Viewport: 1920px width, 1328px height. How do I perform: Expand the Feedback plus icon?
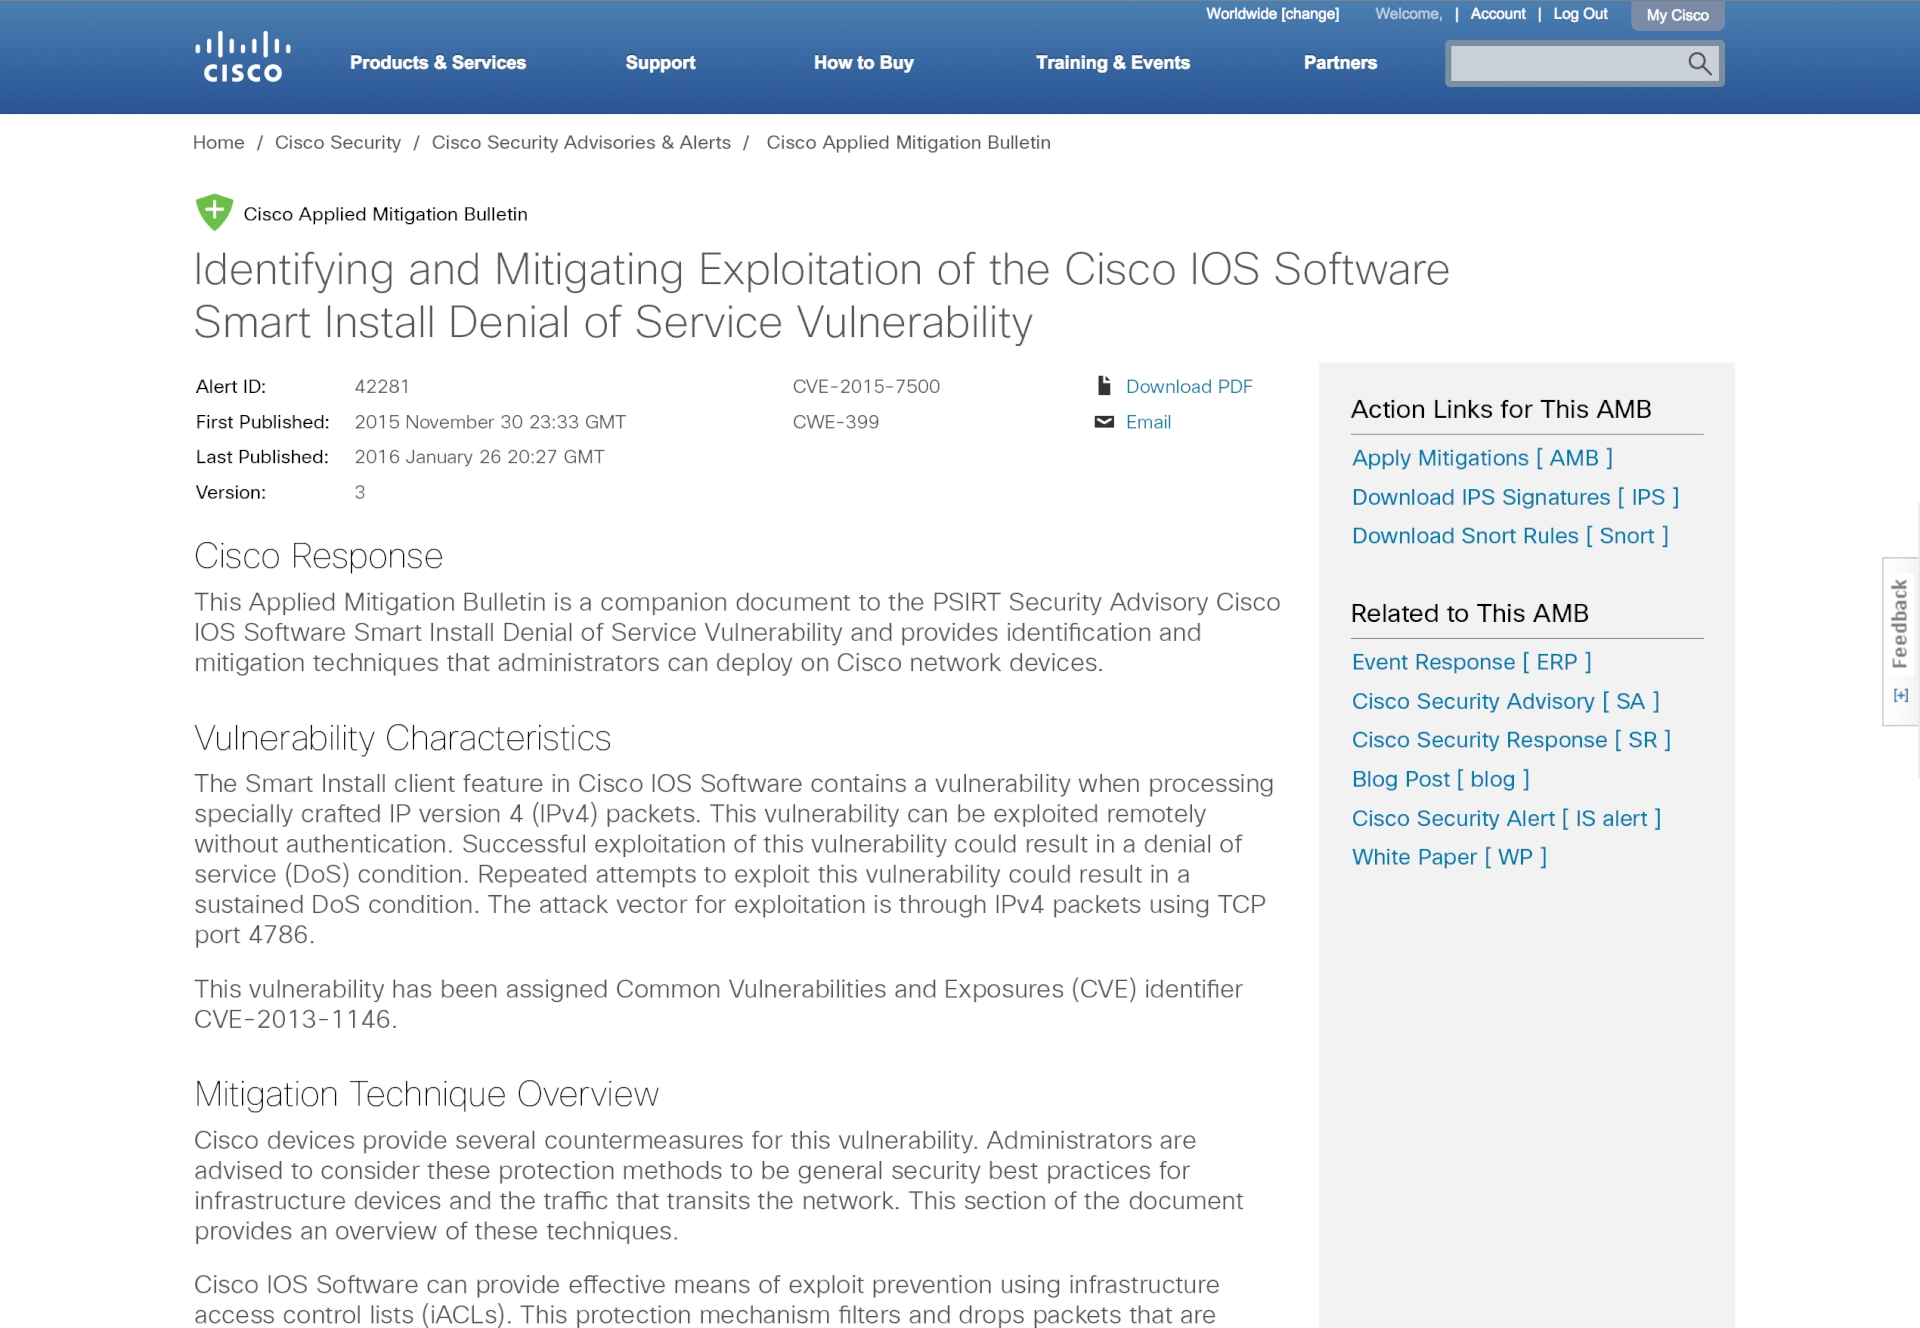1901,695
